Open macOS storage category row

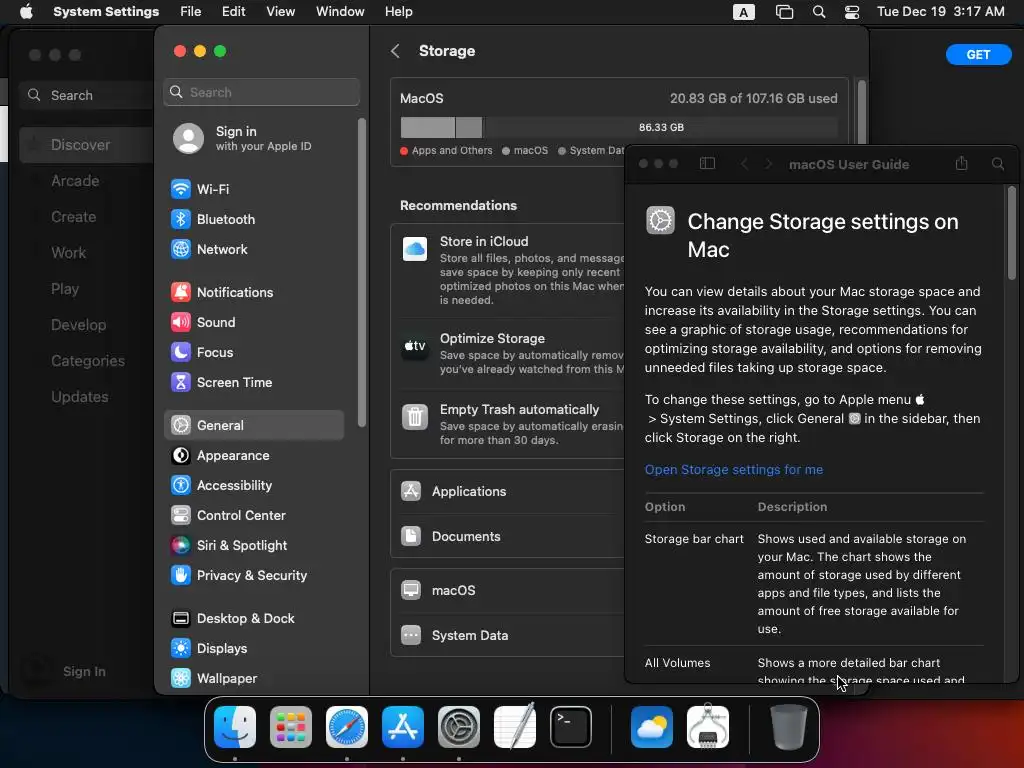507,591
